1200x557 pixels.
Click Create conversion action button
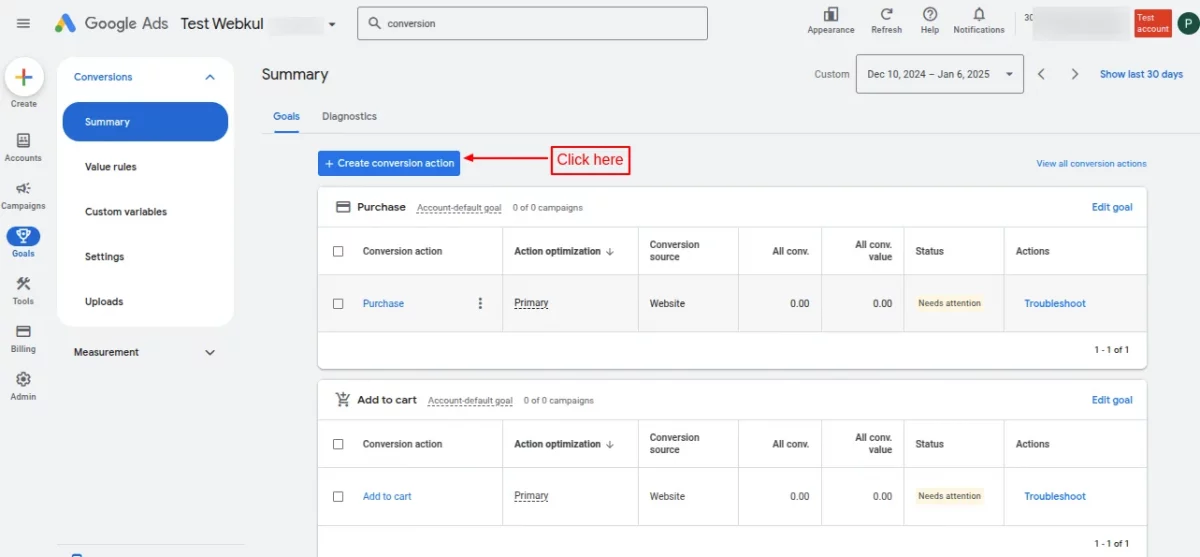tap(389, 163)
